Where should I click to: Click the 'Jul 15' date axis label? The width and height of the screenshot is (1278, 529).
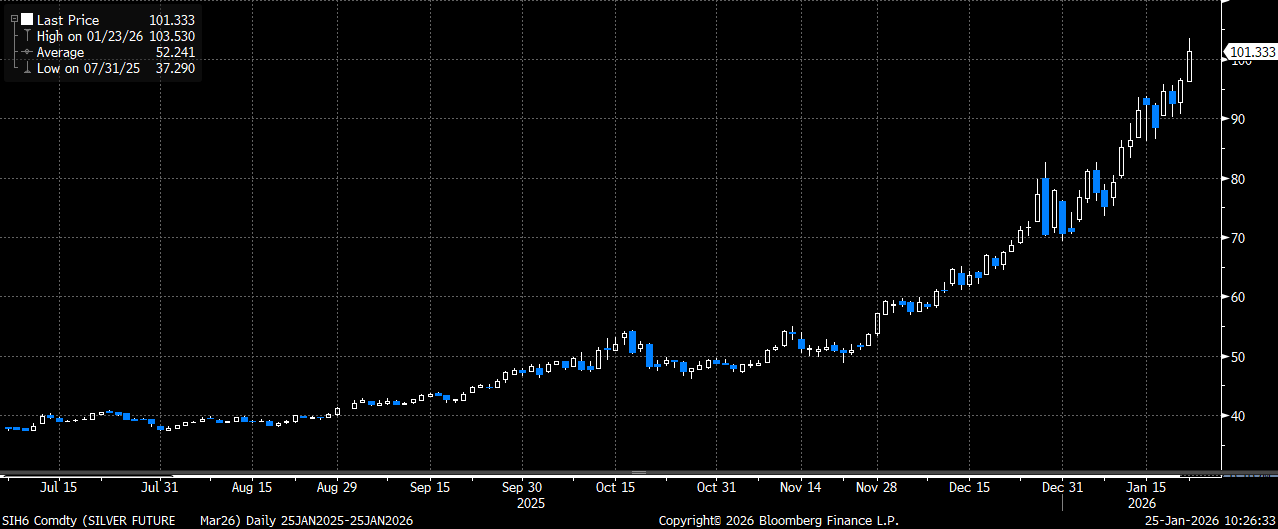pos(58,488)
